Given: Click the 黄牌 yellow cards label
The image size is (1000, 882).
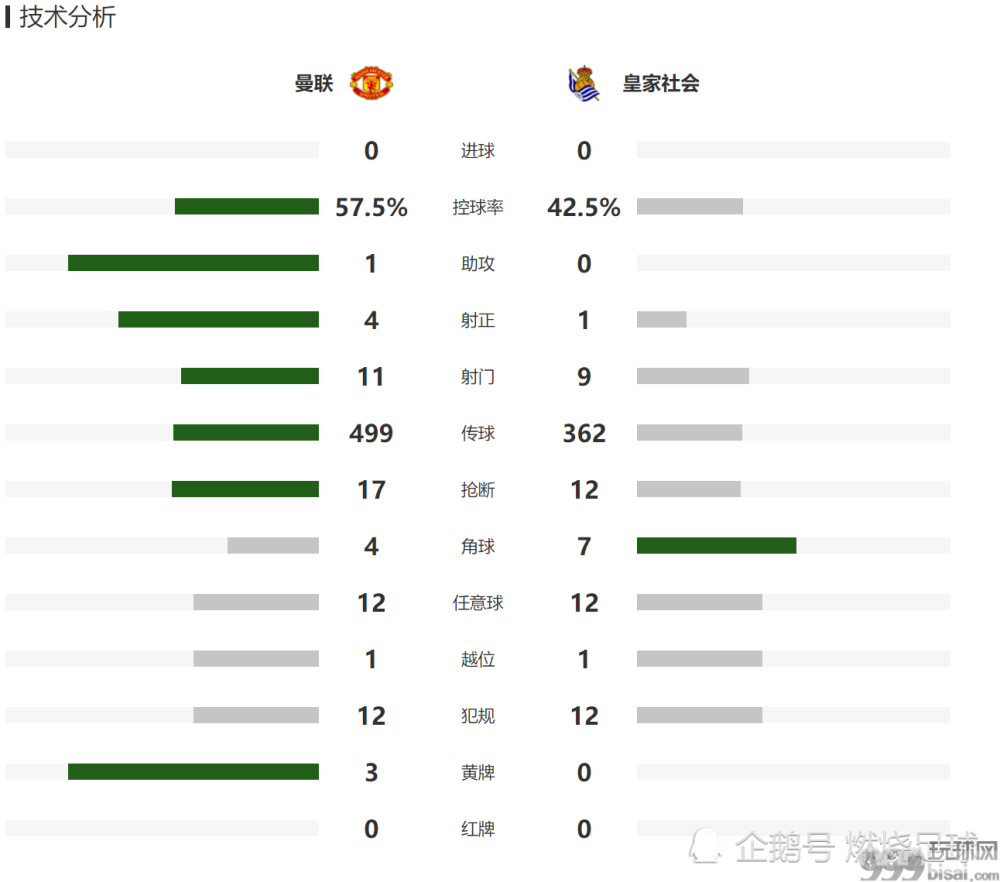Looking at the screenshot, I should point(478,773).
